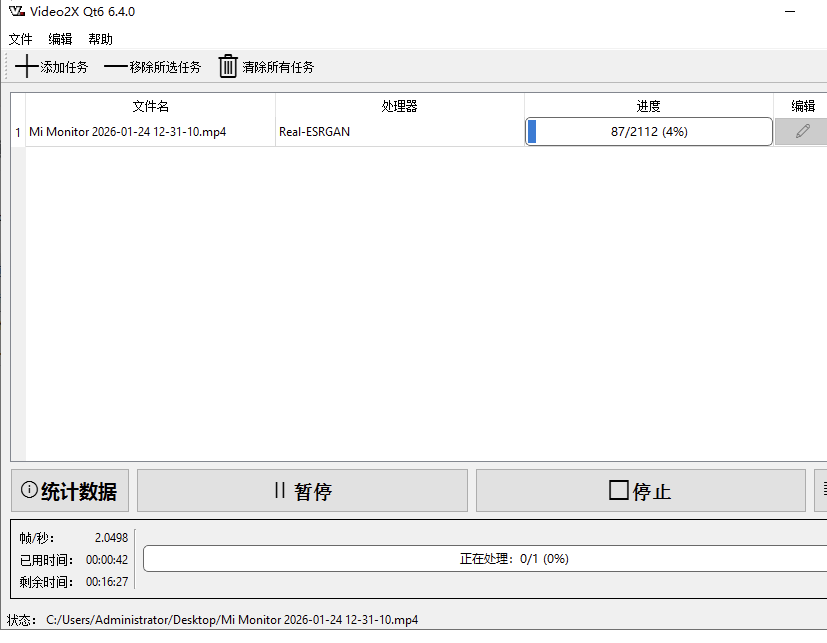Click the Clear All Tasks (清除所有任务) trash icon

[228, 67]
